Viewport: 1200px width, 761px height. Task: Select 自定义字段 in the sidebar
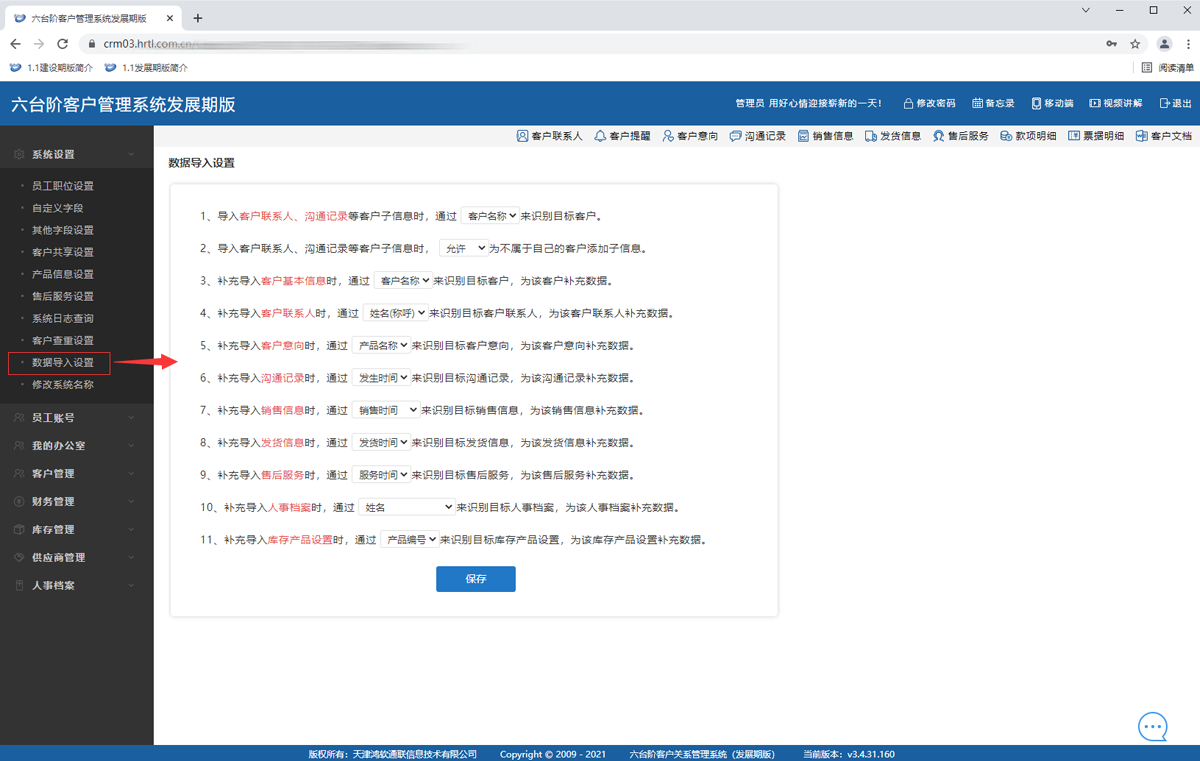tap(58, 208)
